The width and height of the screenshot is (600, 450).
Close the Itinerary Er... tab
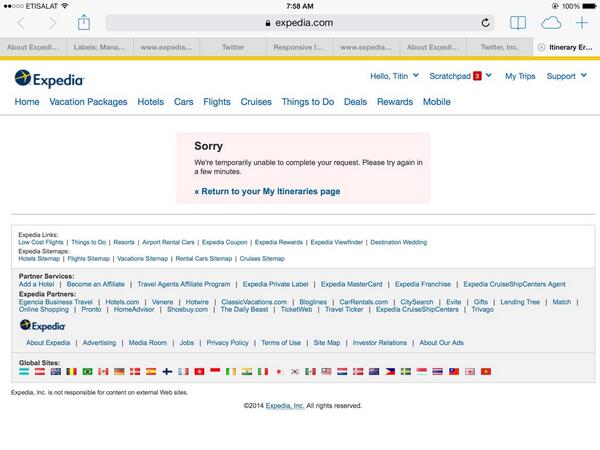pos(541,47)
